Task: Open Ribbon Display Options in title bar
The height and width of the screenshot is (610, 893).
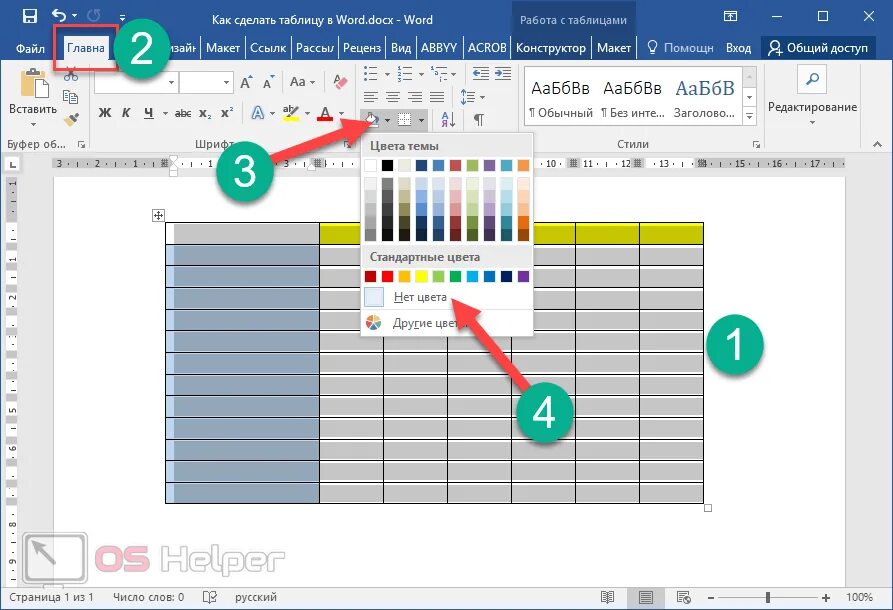Action: (730, 16)
